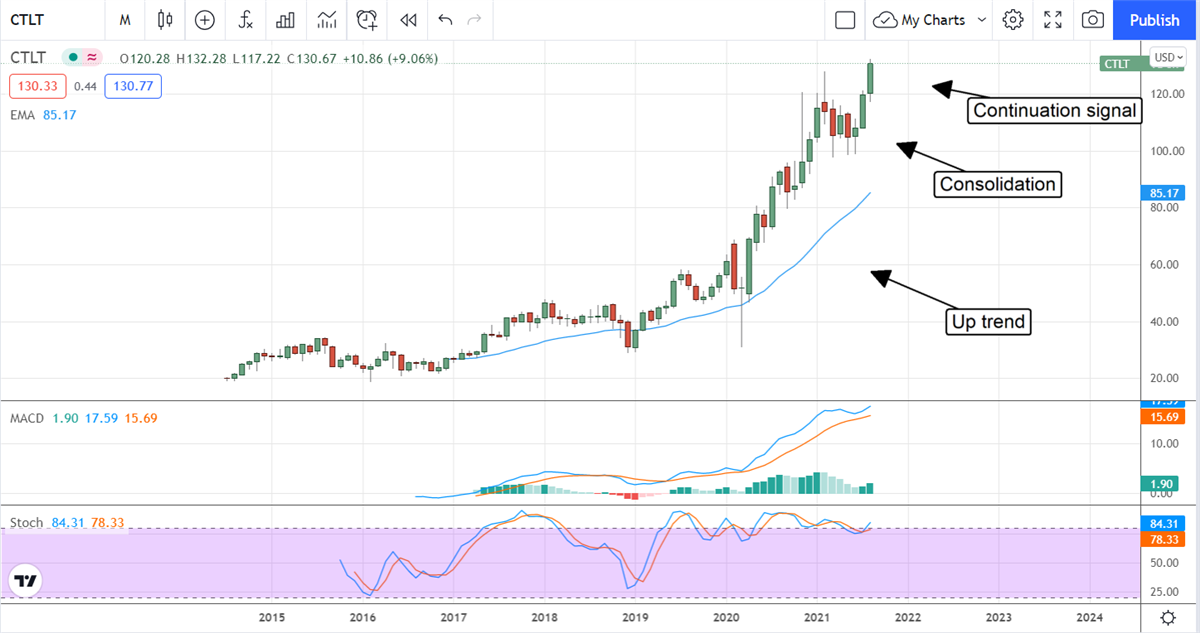Click the O120.28 open value in legend
Screen dimensions: 1200x633
pos(147,59)
